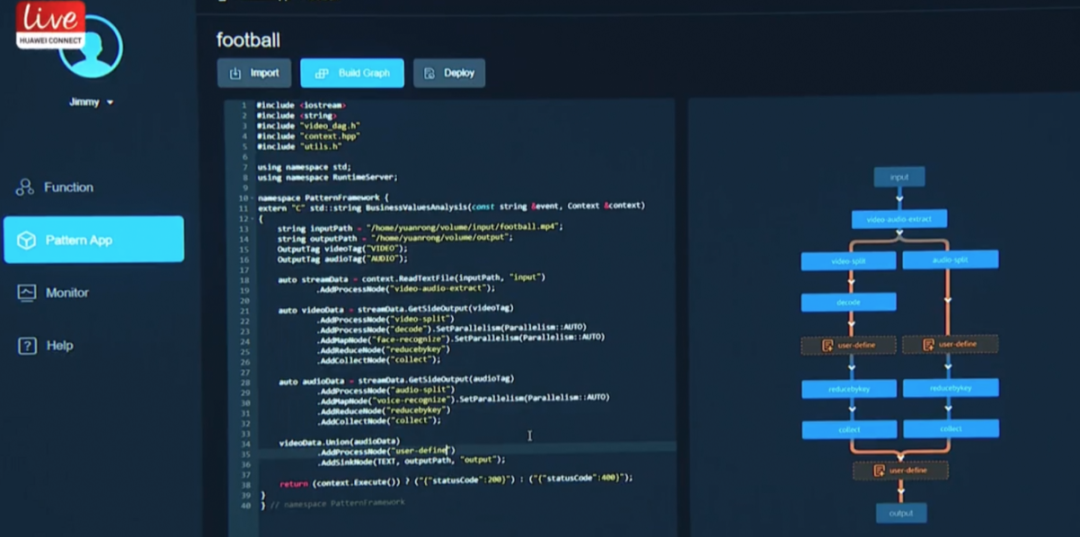Image resolution: width=1080 pixels, height=537 pixels.
Task: Click the audio-split node
Action: (x=950, y=260)
